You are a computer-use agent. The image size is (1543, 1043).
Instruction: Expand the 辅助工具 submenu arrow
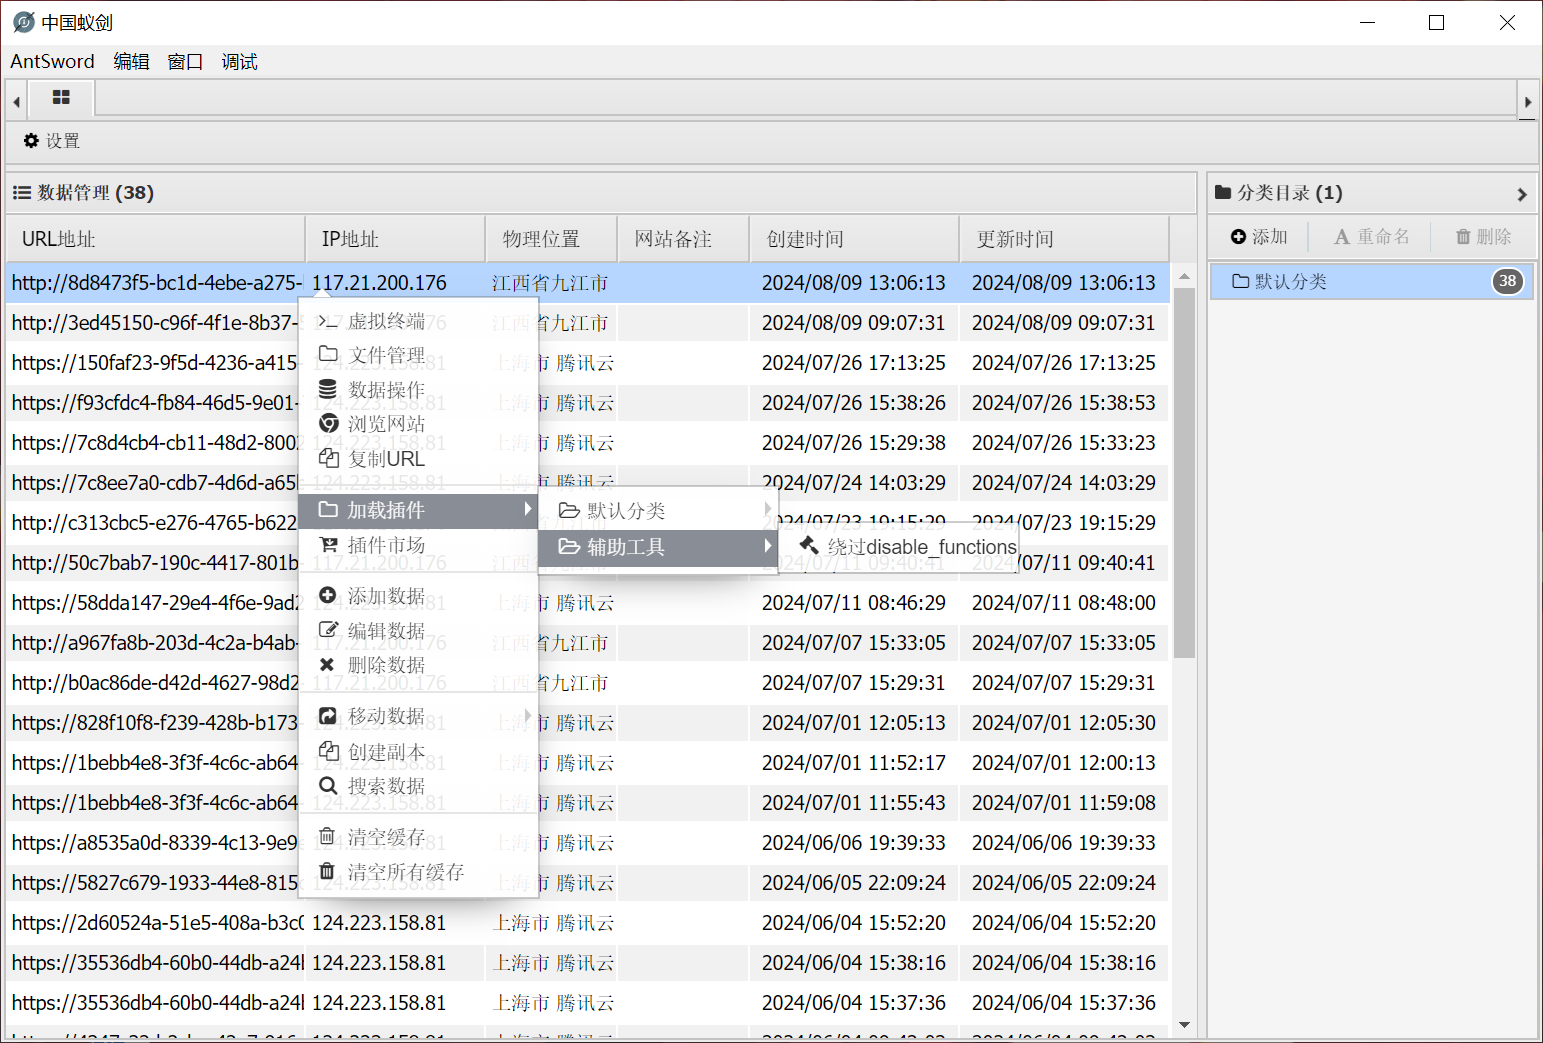pyautogui.click(x=767, y=546)
